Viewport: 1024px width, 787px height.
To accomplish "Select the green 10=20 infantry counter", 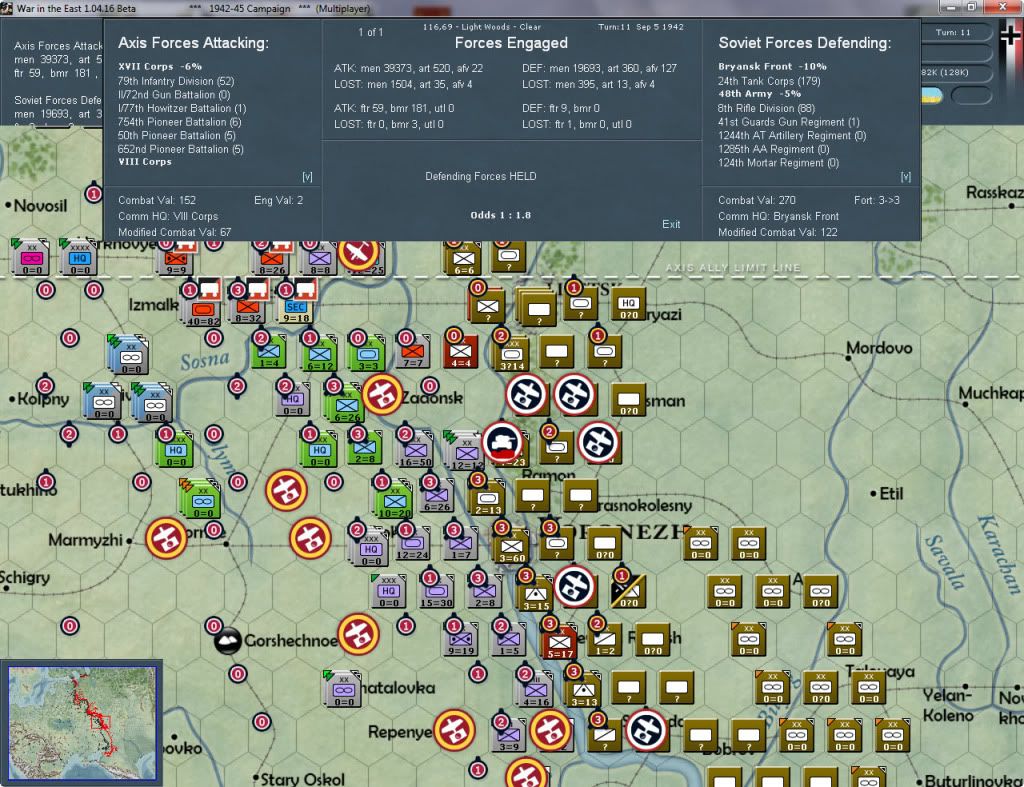I will point(394,503).
